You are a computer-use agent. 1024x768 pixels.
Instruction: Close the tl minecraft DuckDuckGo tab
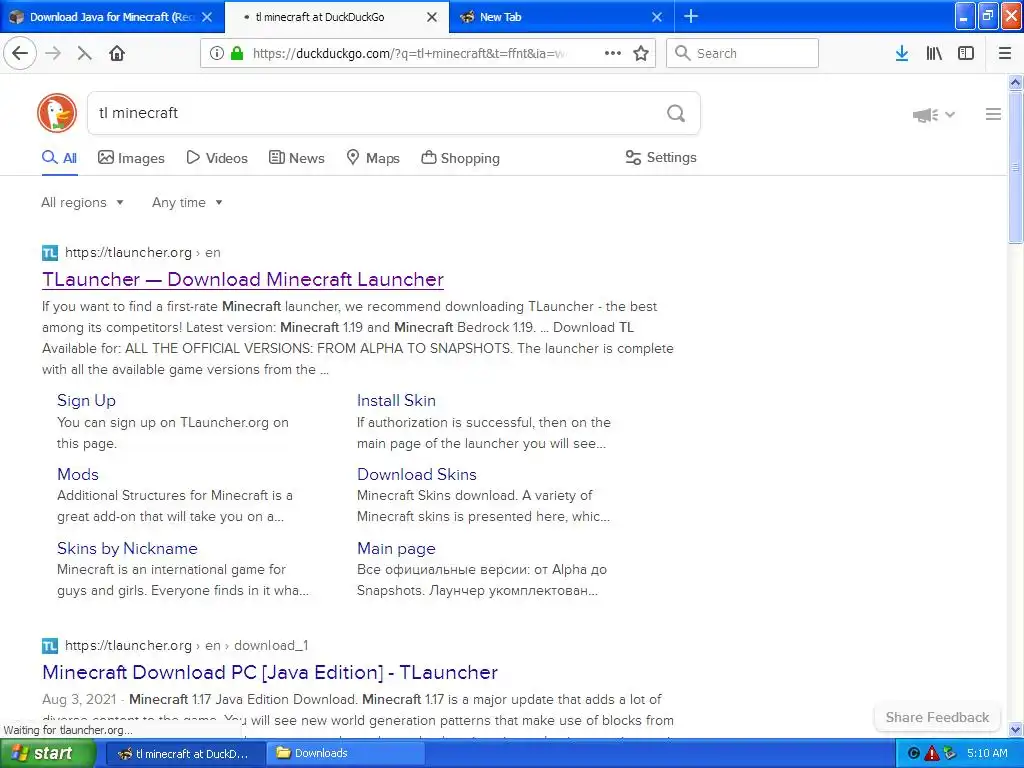pyautogui.click(x=432, y=17)
